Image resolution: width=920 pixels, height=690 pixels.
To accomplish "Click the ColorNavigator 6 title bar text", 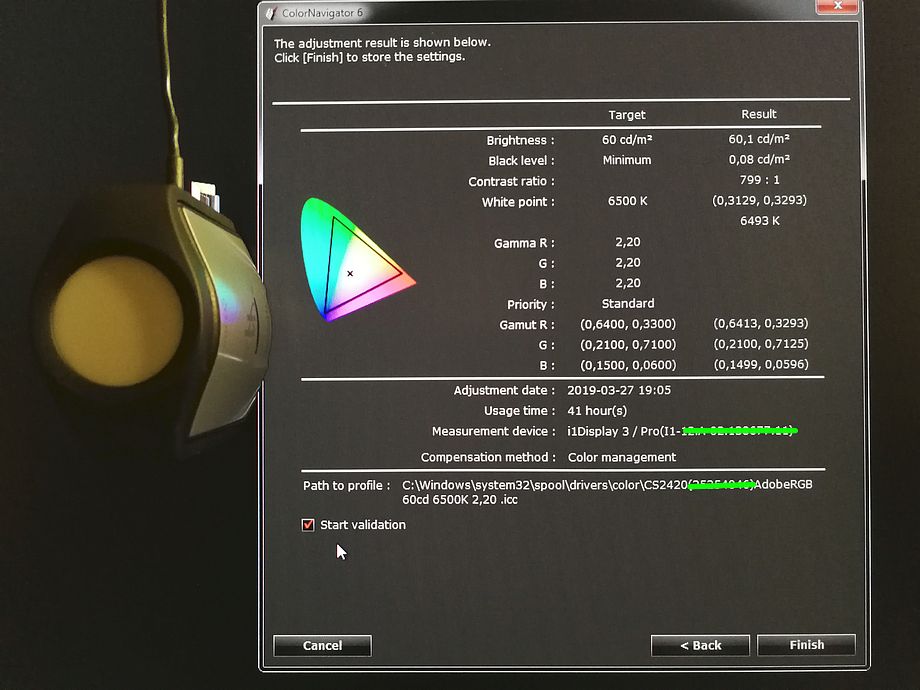I will point(321,11).
